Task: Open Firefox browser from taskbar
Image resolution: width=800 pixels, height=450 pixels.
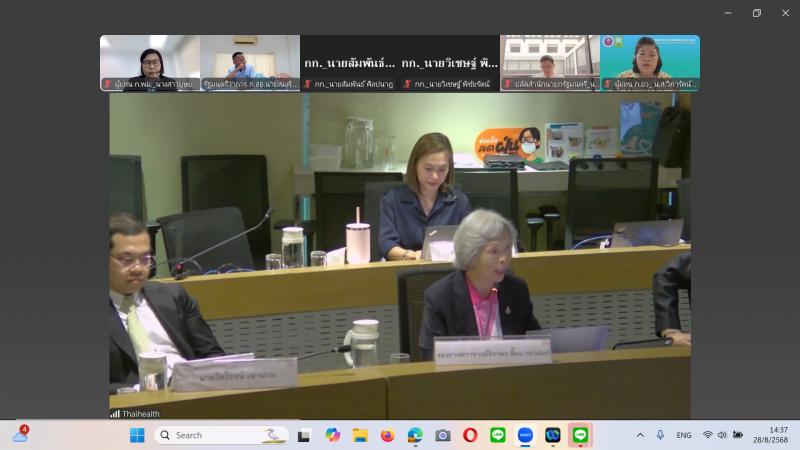Action: point(388,435)
